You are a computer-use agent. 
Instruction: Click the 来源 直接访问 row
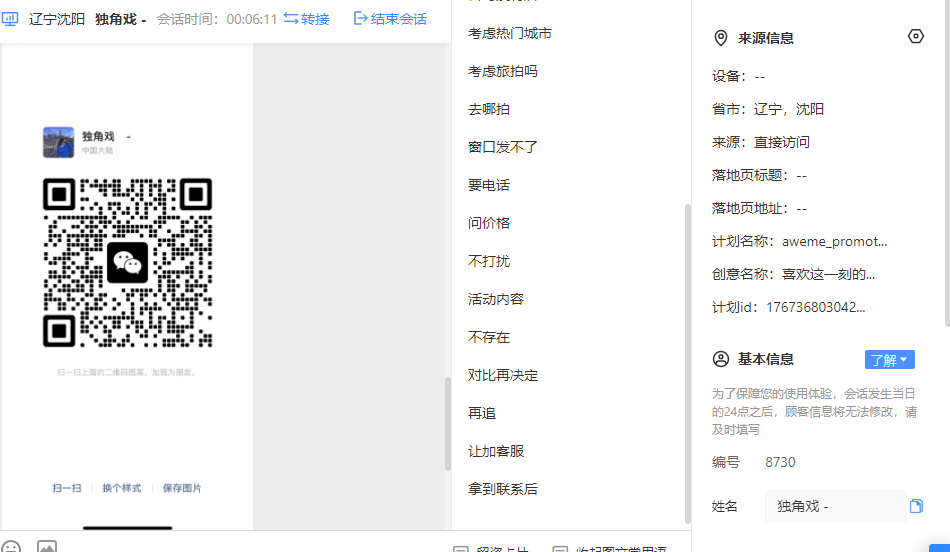coord(760,142)
